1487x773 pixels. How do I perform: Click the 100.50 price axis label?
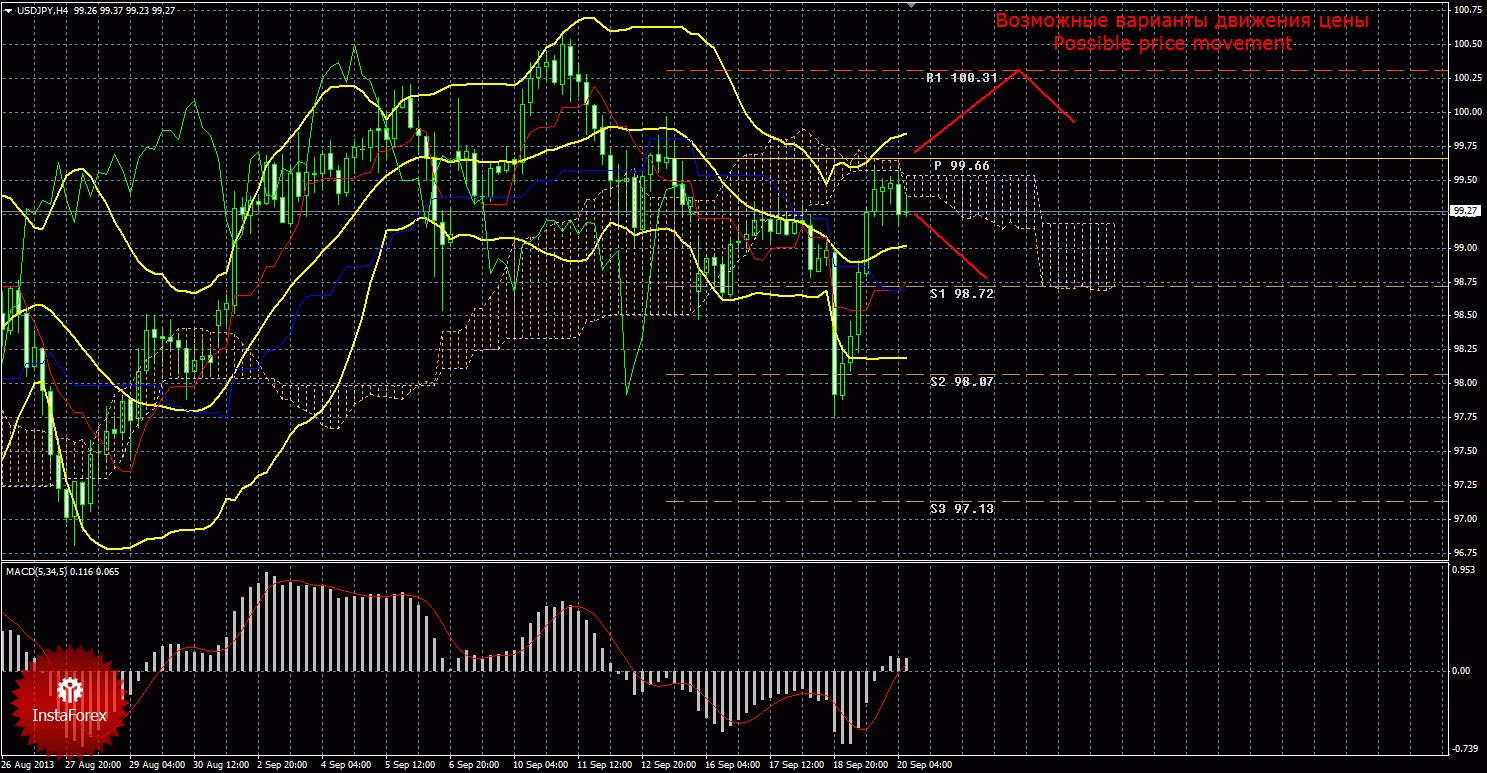tap(1467, 44)
